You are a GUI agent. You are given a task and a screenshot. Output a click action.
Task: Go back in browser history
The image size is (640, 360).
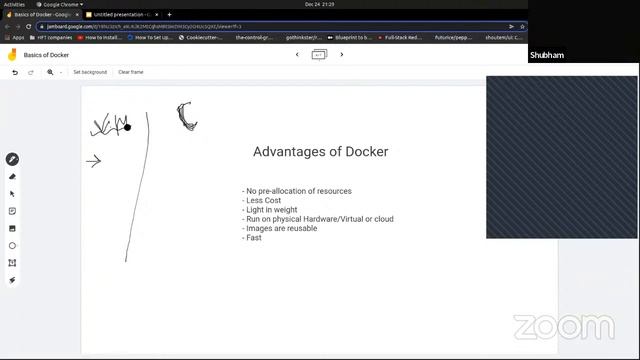click(7, 27)
